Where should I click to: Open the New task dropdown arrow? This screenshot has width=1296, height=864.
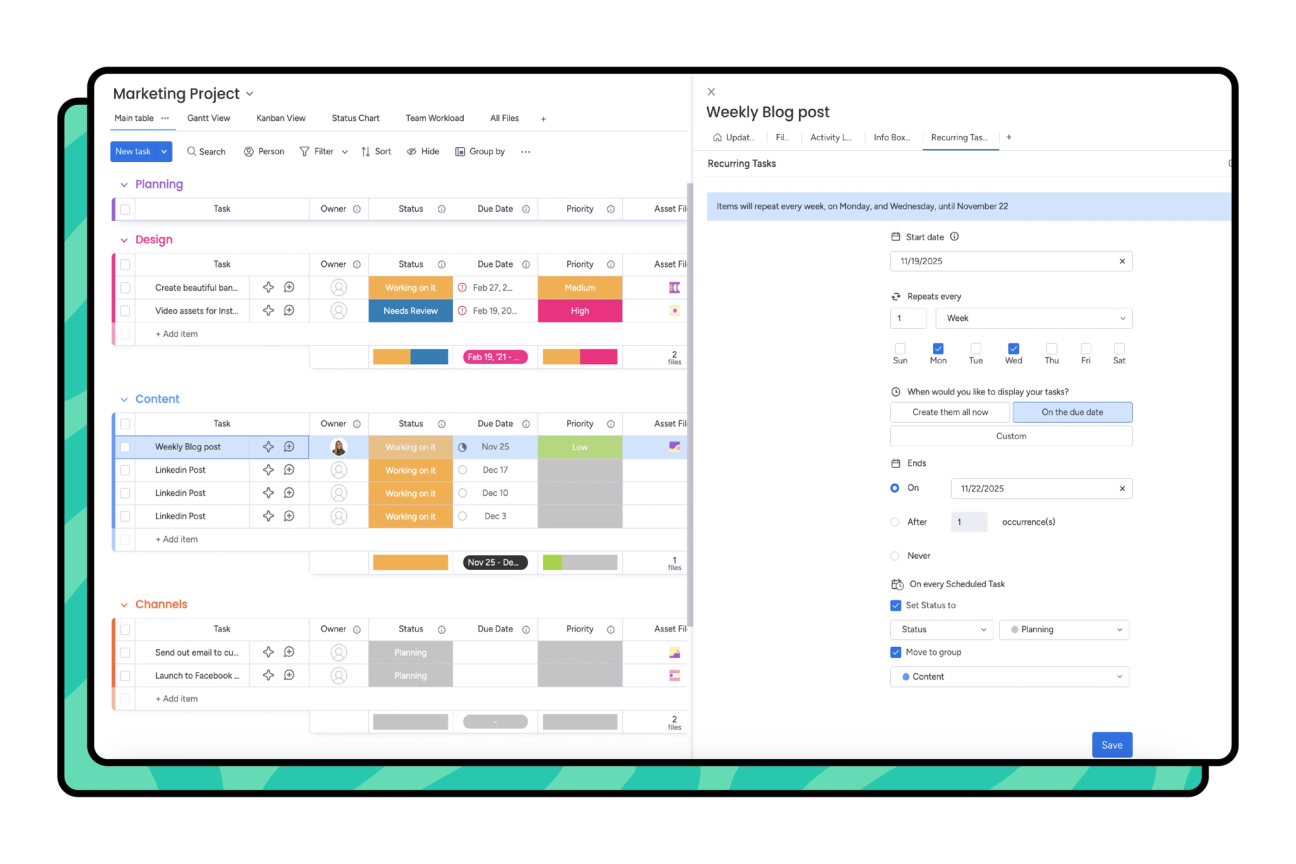[162, 151]
